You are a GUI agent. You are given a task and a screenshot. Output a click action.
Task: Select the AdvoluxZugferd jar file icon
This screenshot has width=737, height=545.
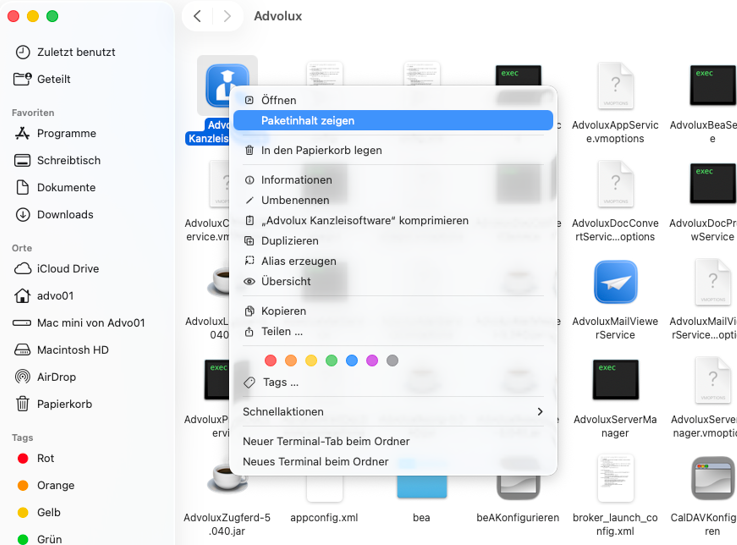click(227, 479)
